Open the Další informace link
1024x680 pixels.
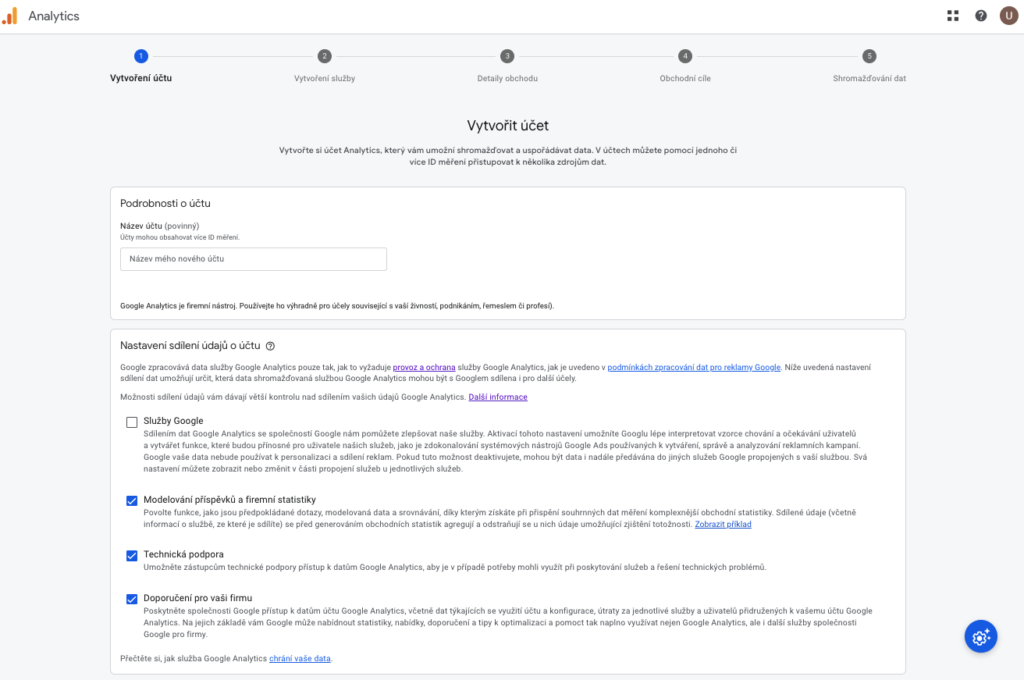click(x=497, y=398)
